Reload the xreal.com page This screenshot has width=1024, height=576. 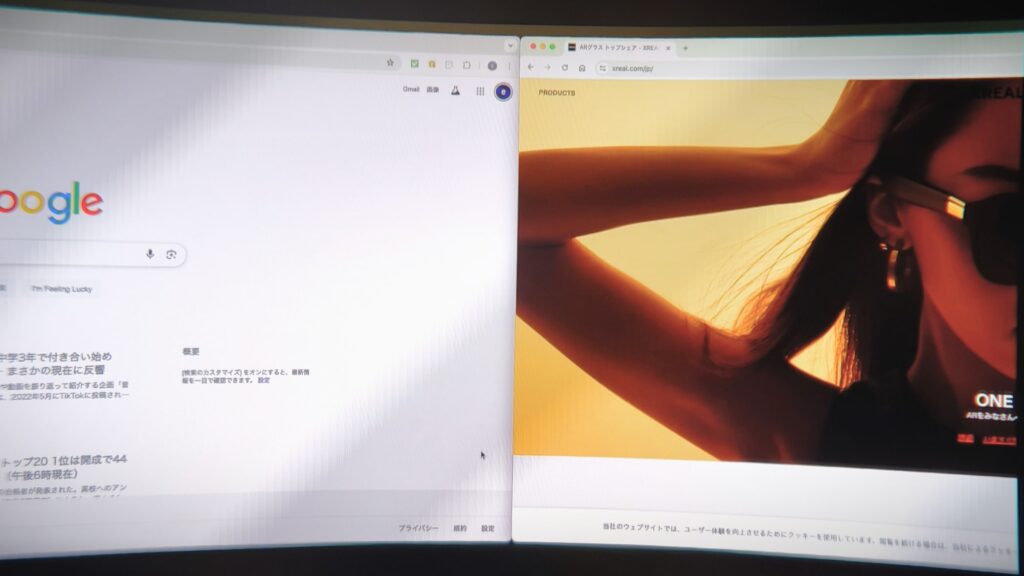(565, 67)
